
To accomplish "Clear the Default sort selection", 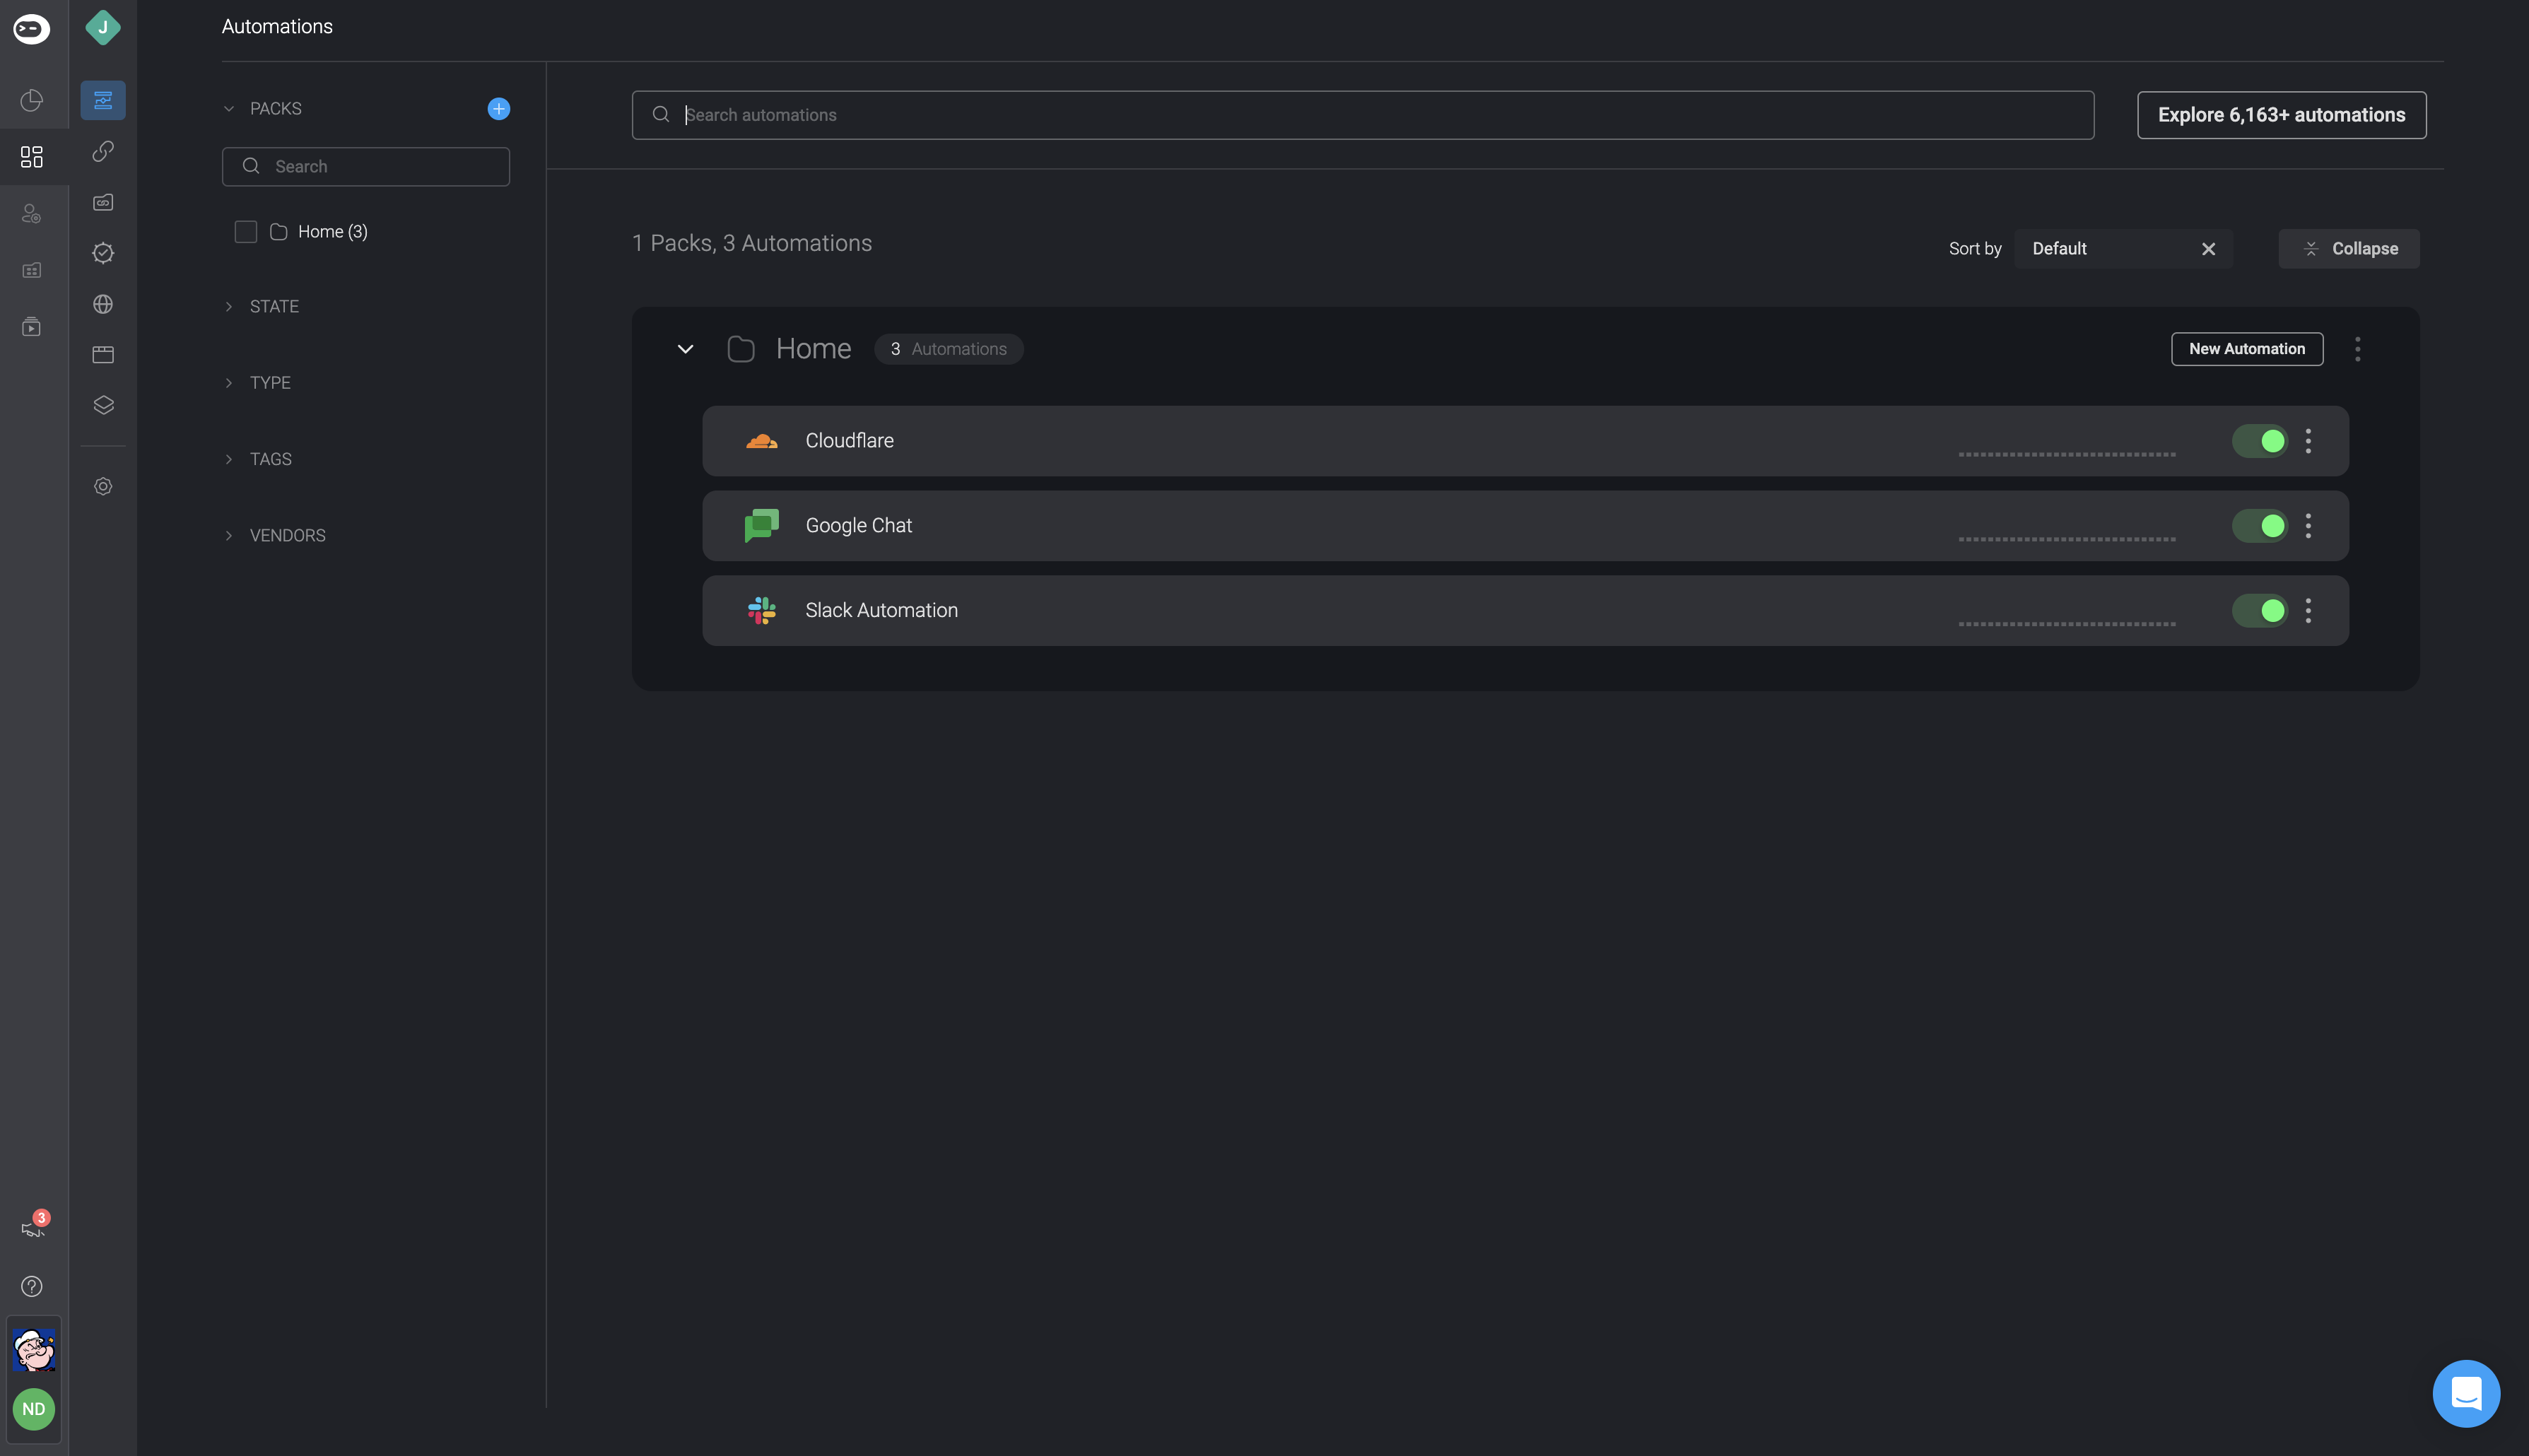I will pos(2208,249).
